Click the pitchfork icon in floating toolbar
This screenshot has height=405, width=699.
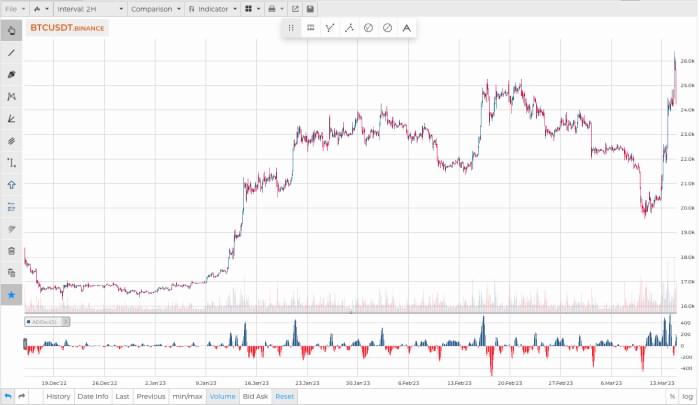pos(329,28)
